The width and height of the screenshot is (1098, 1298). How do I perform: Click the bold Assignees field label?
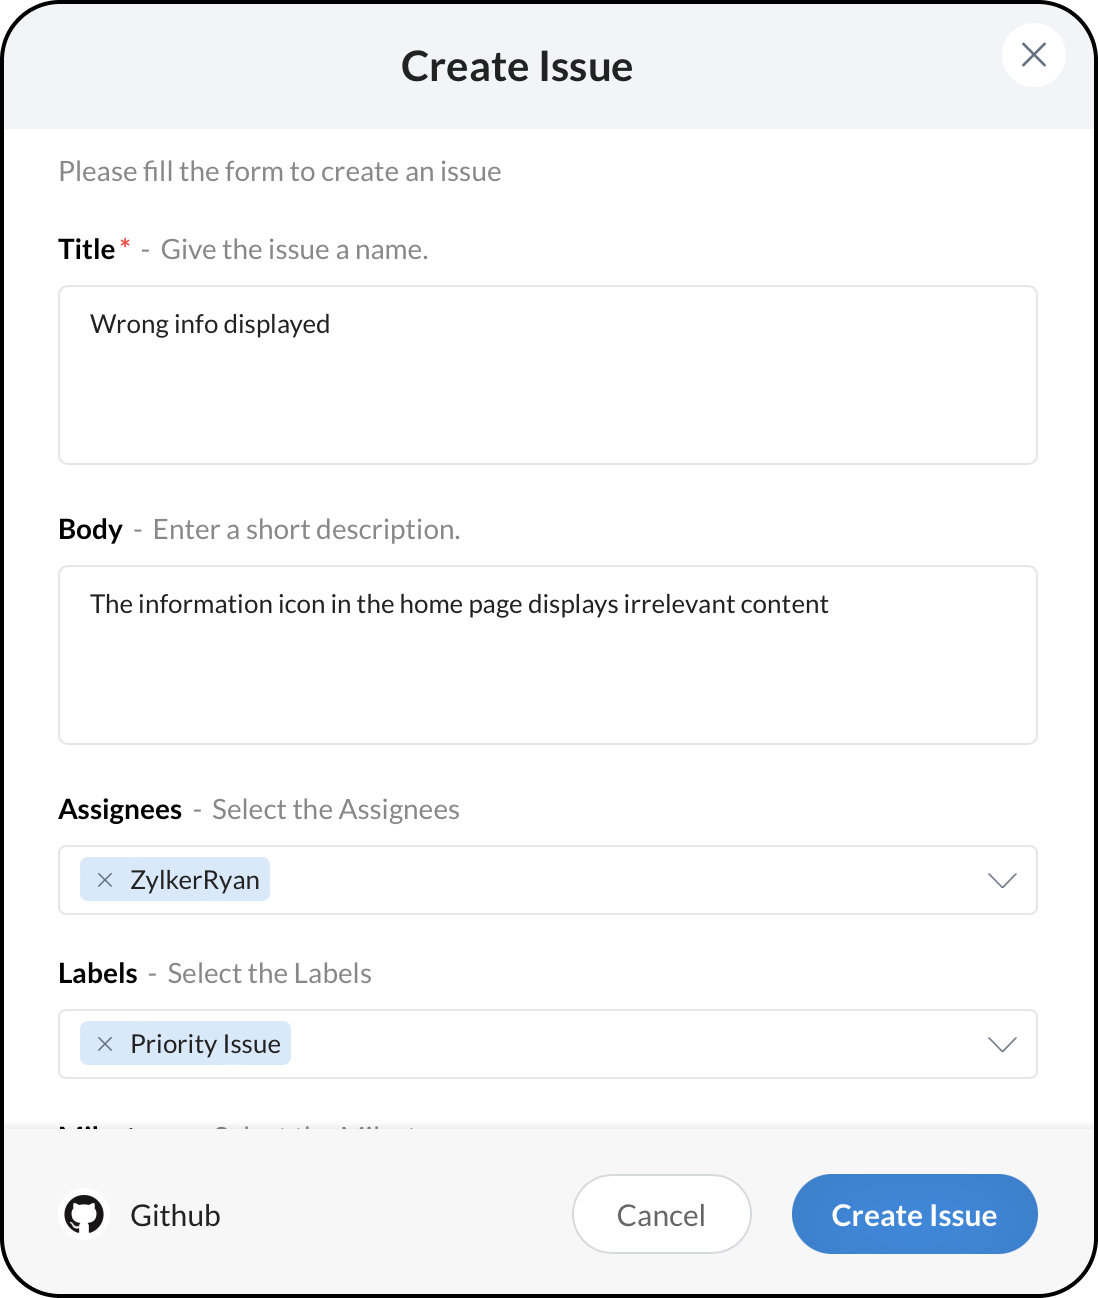[x=120, y=809]
